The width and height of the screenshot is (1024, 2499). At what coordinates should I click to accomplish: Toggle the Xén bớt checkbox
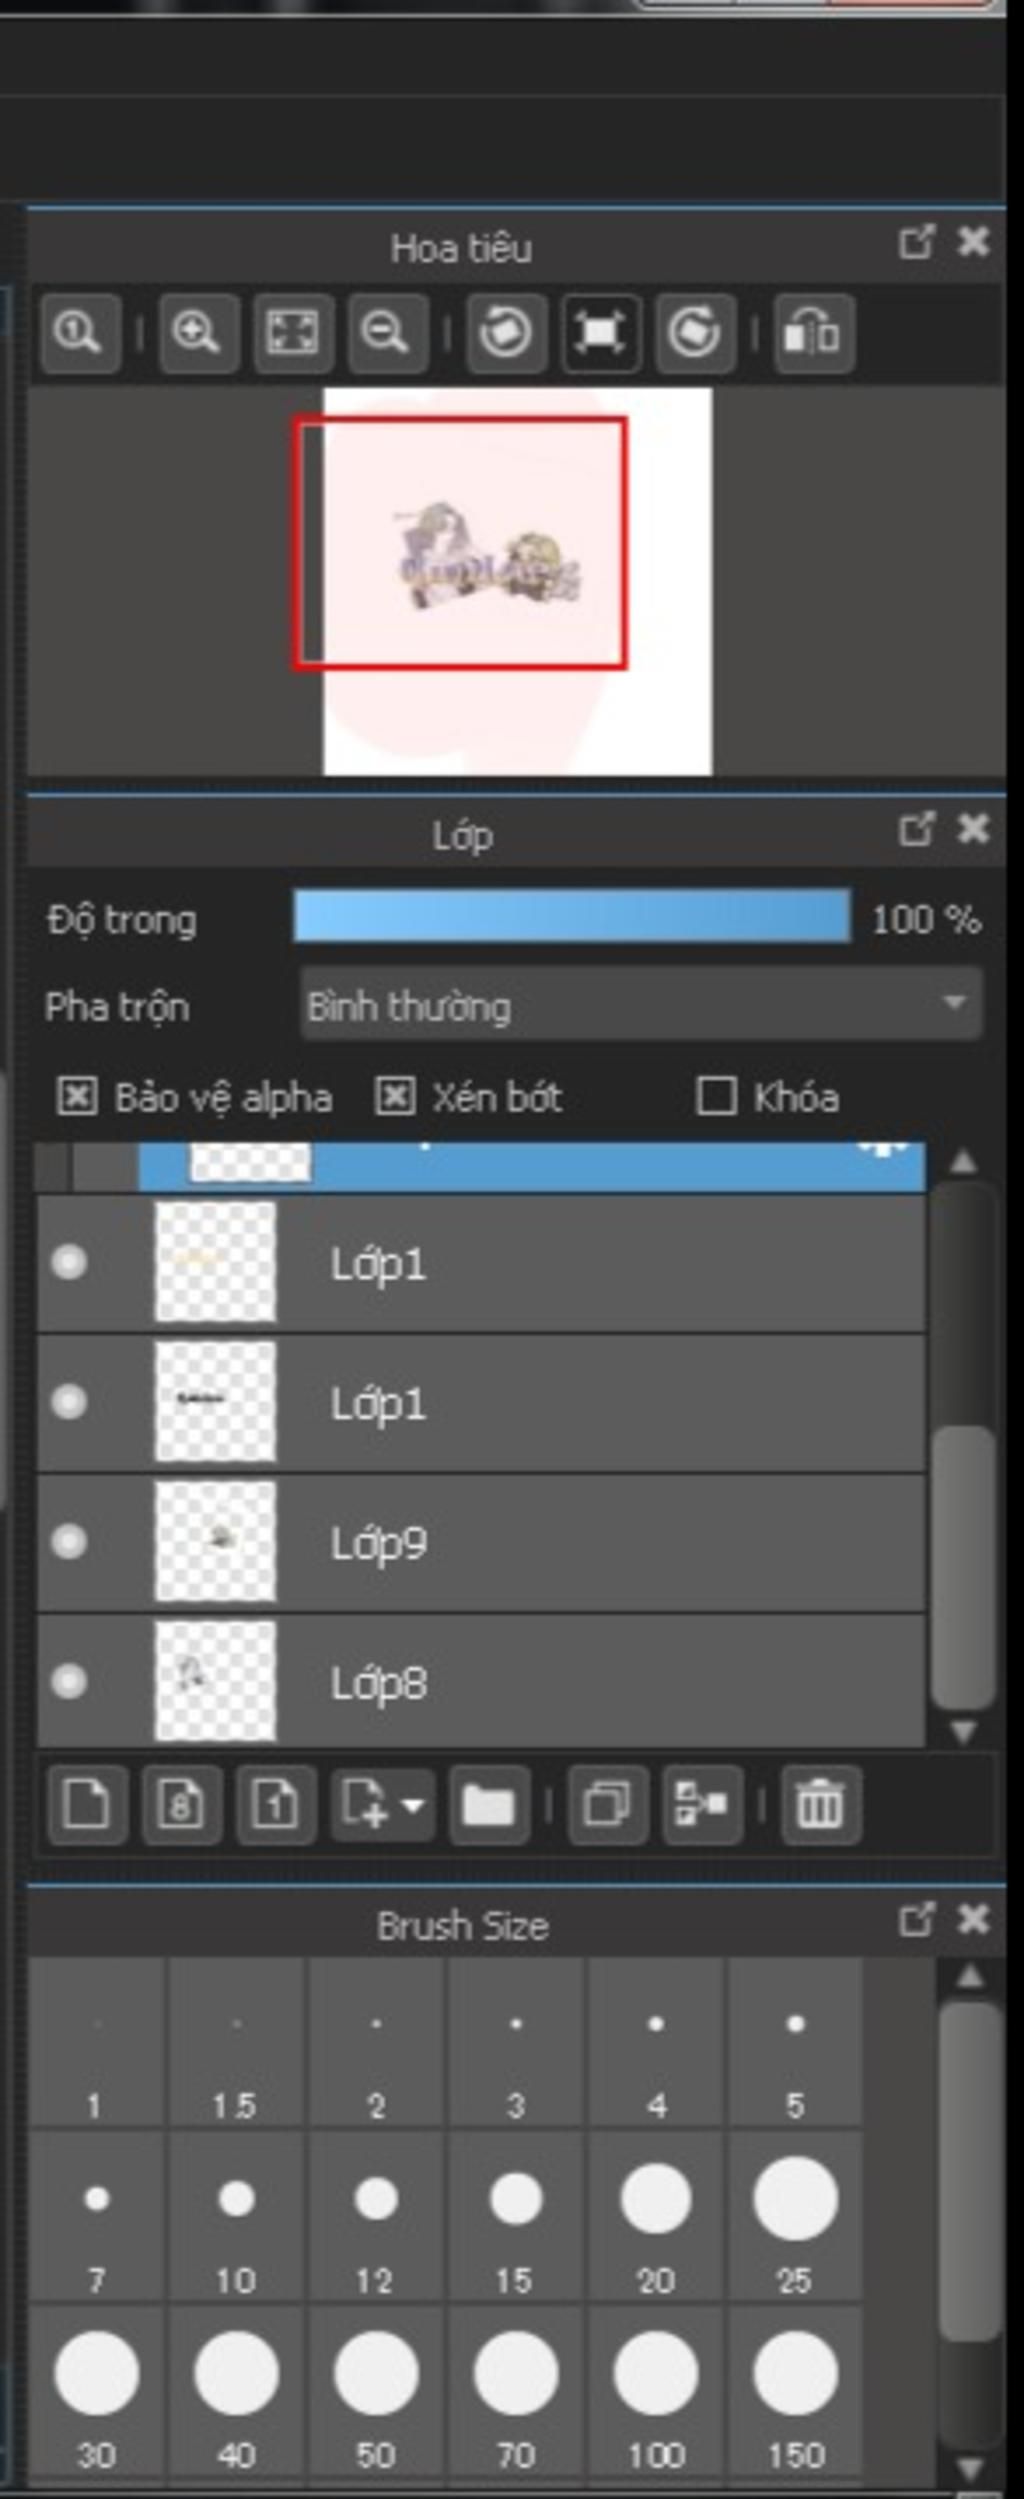395,1097
